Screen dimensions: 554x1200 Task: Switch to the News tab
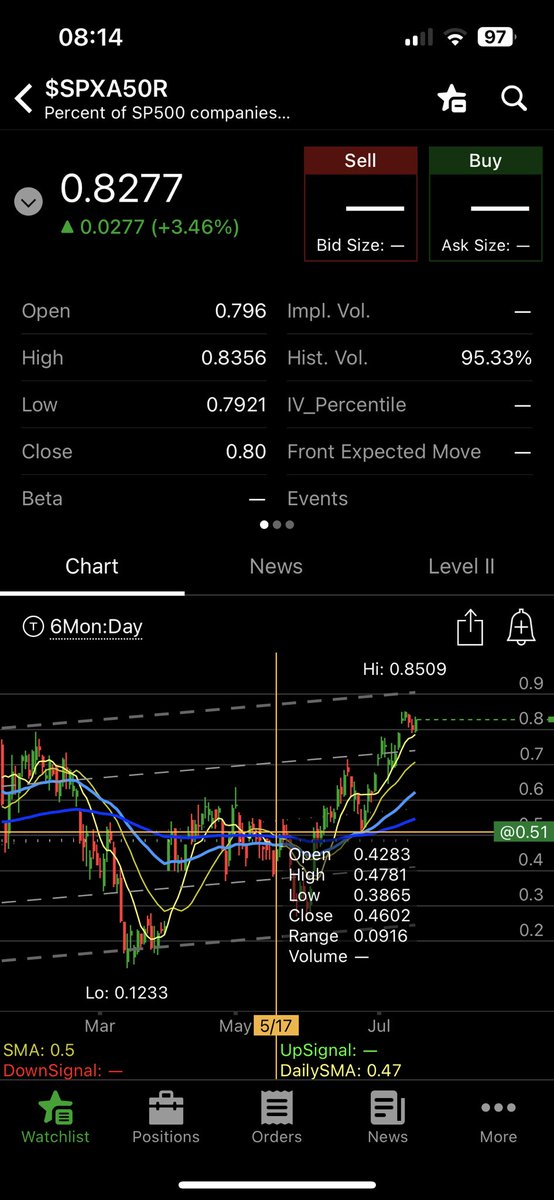pos(276,566)
